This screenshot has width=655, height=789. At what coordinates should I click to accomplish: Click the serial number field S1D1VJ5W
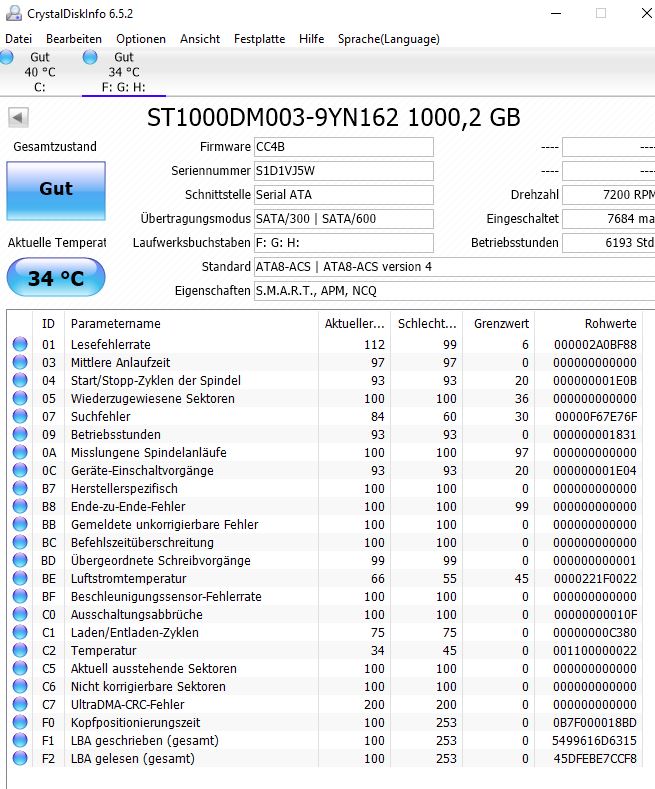coord(344,171)
